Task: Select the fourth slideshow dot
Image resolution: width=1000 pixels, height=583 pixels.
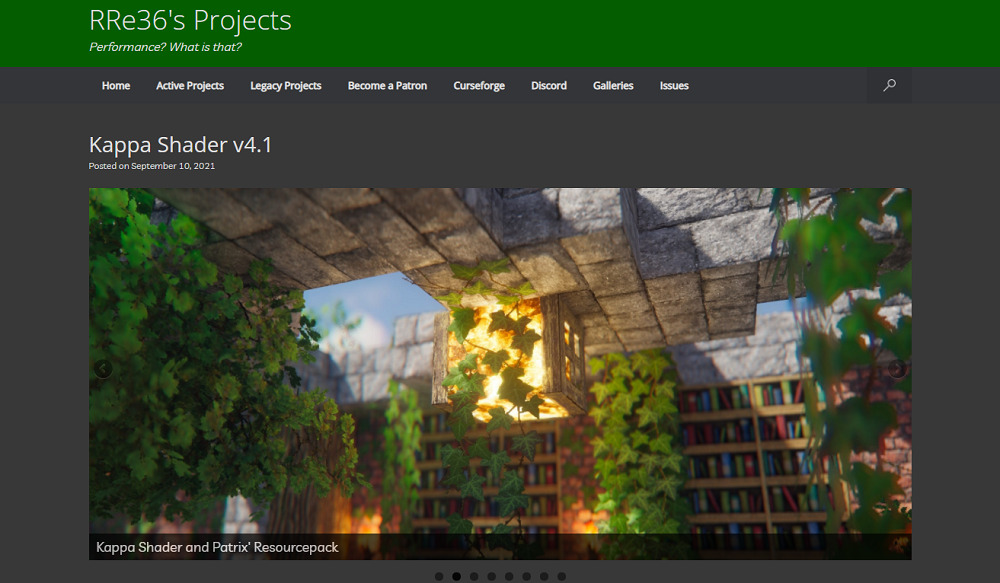Action: [x=492, y=577]
